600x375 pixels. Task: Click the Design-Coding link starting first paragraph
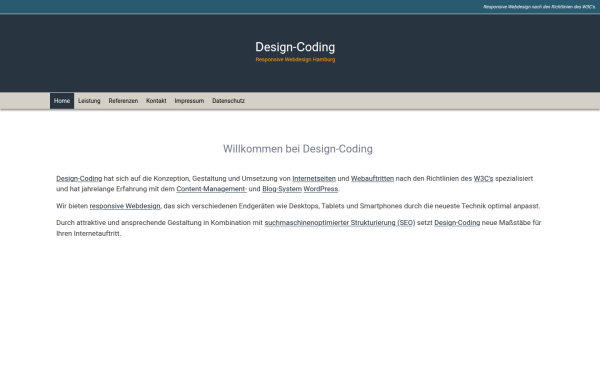79,178
